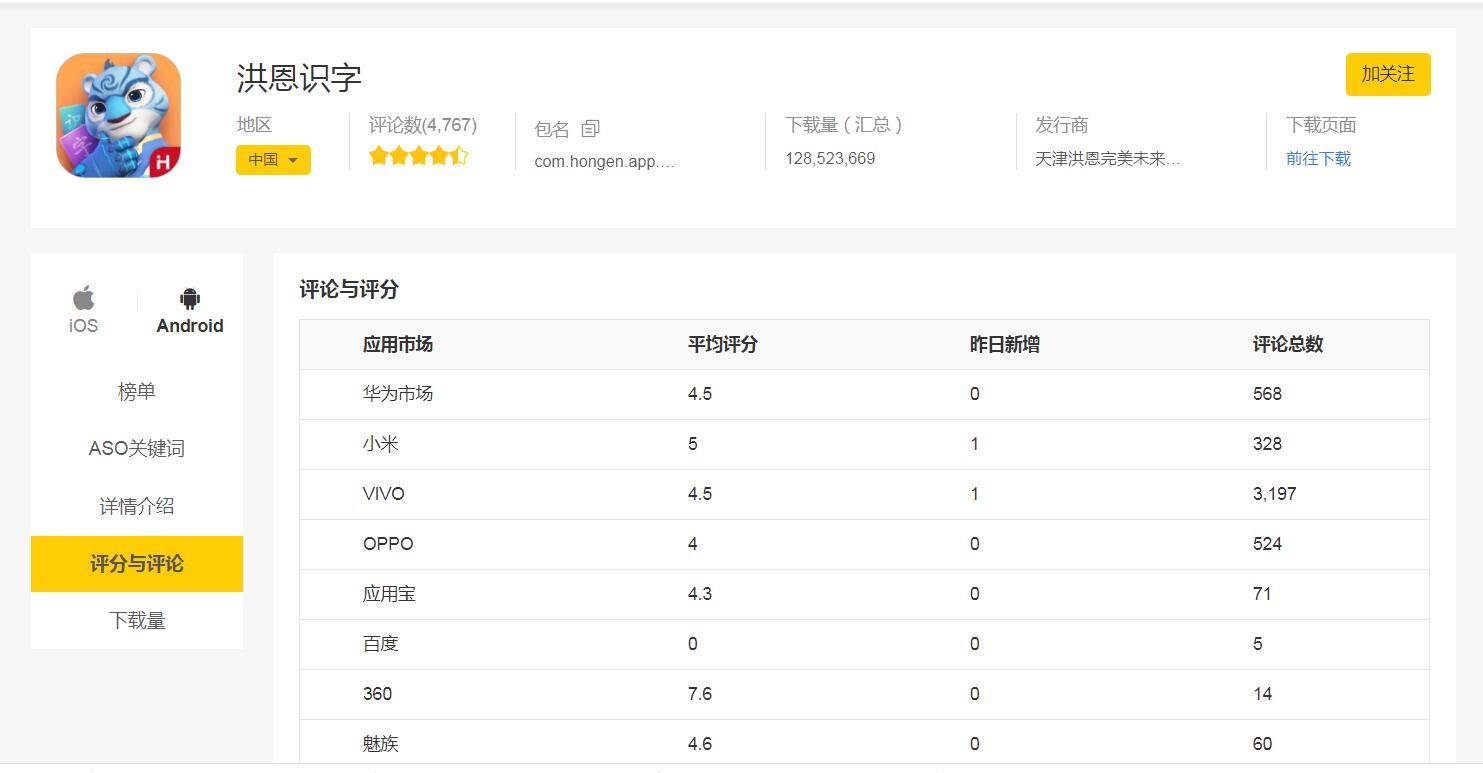The image size is (1483, 773).
Task: Click the 洪恩识字 app icon
Action: pos(118,116)
